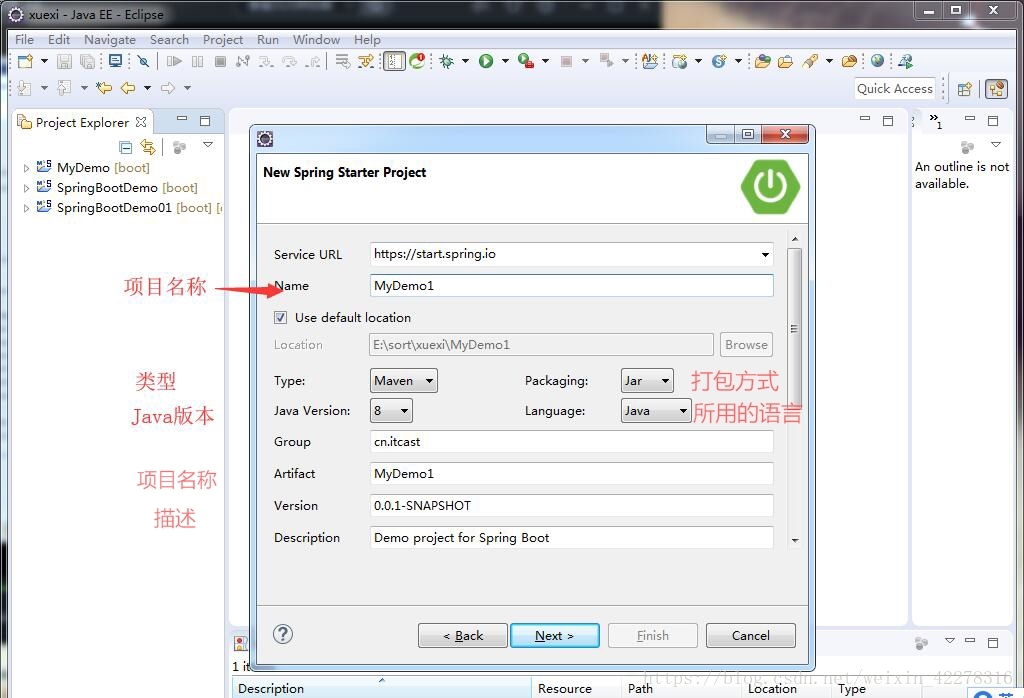Click the Terminate stop icon left of Disconnect
1024x698 pixels.
(220, 61)
